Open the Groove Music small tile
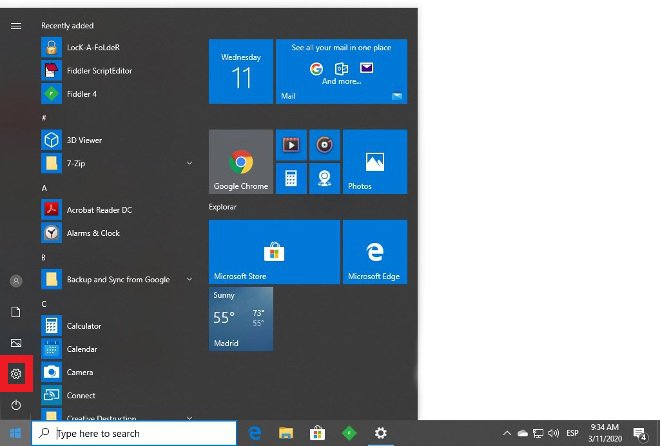660x446 pixels. pyautogui.click(x=325, y=145)
